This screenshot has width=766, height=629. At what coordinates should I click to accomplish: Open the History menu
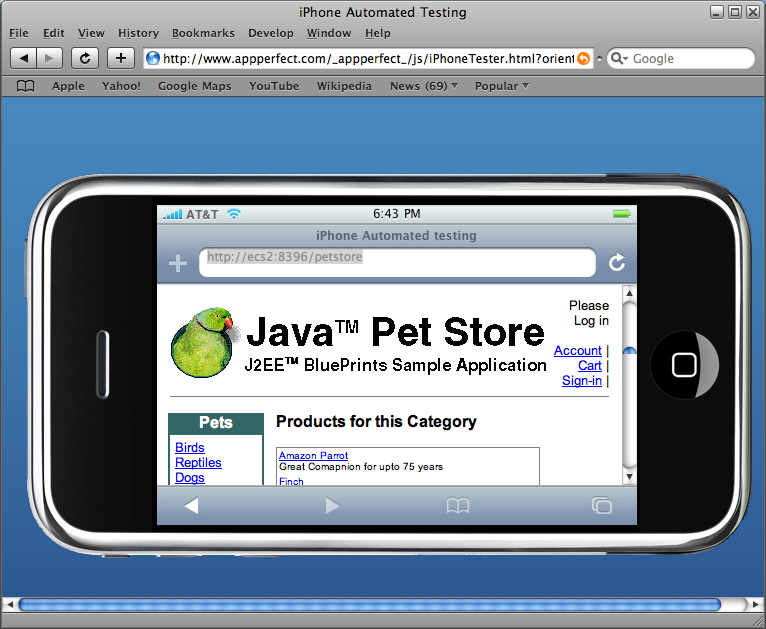point(138,33)
